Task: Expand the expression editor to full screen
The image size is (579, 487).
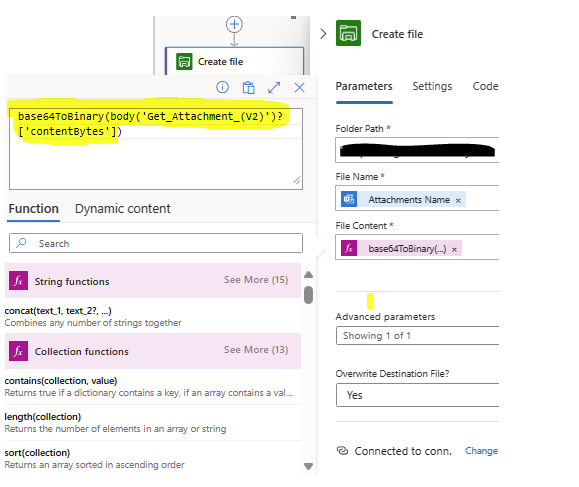Action: coord(274,88)
